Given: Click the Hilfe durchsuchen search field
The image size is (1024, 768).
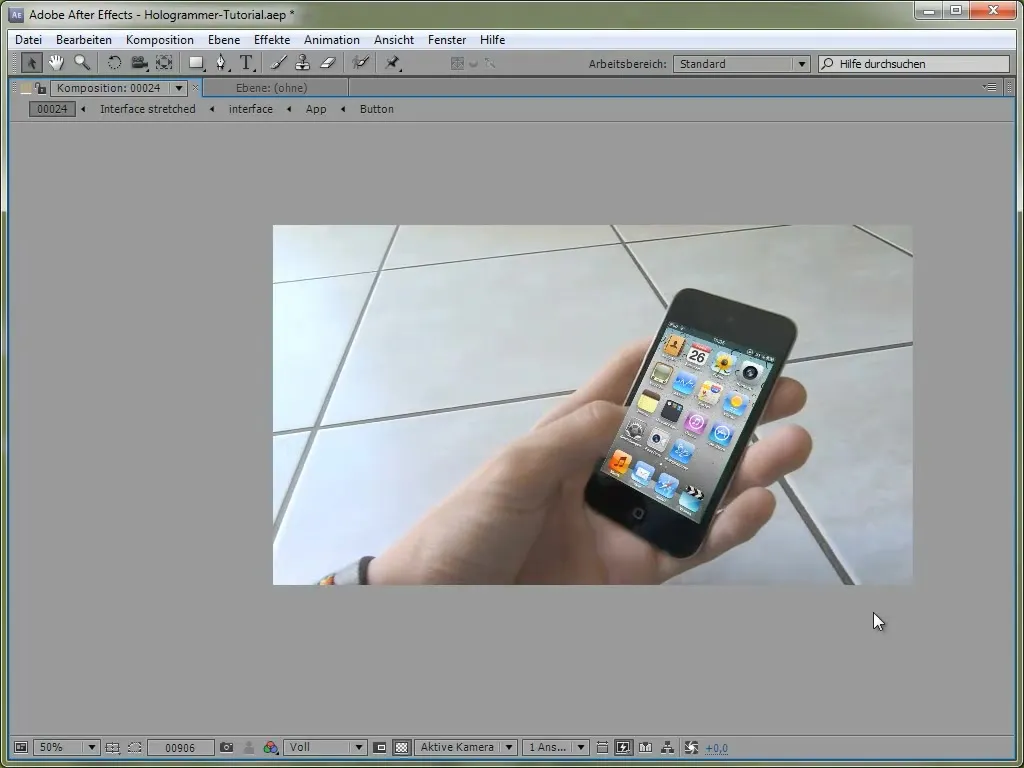Looking at the screenshot, I should pyautogui.click(x=914, y=64).
